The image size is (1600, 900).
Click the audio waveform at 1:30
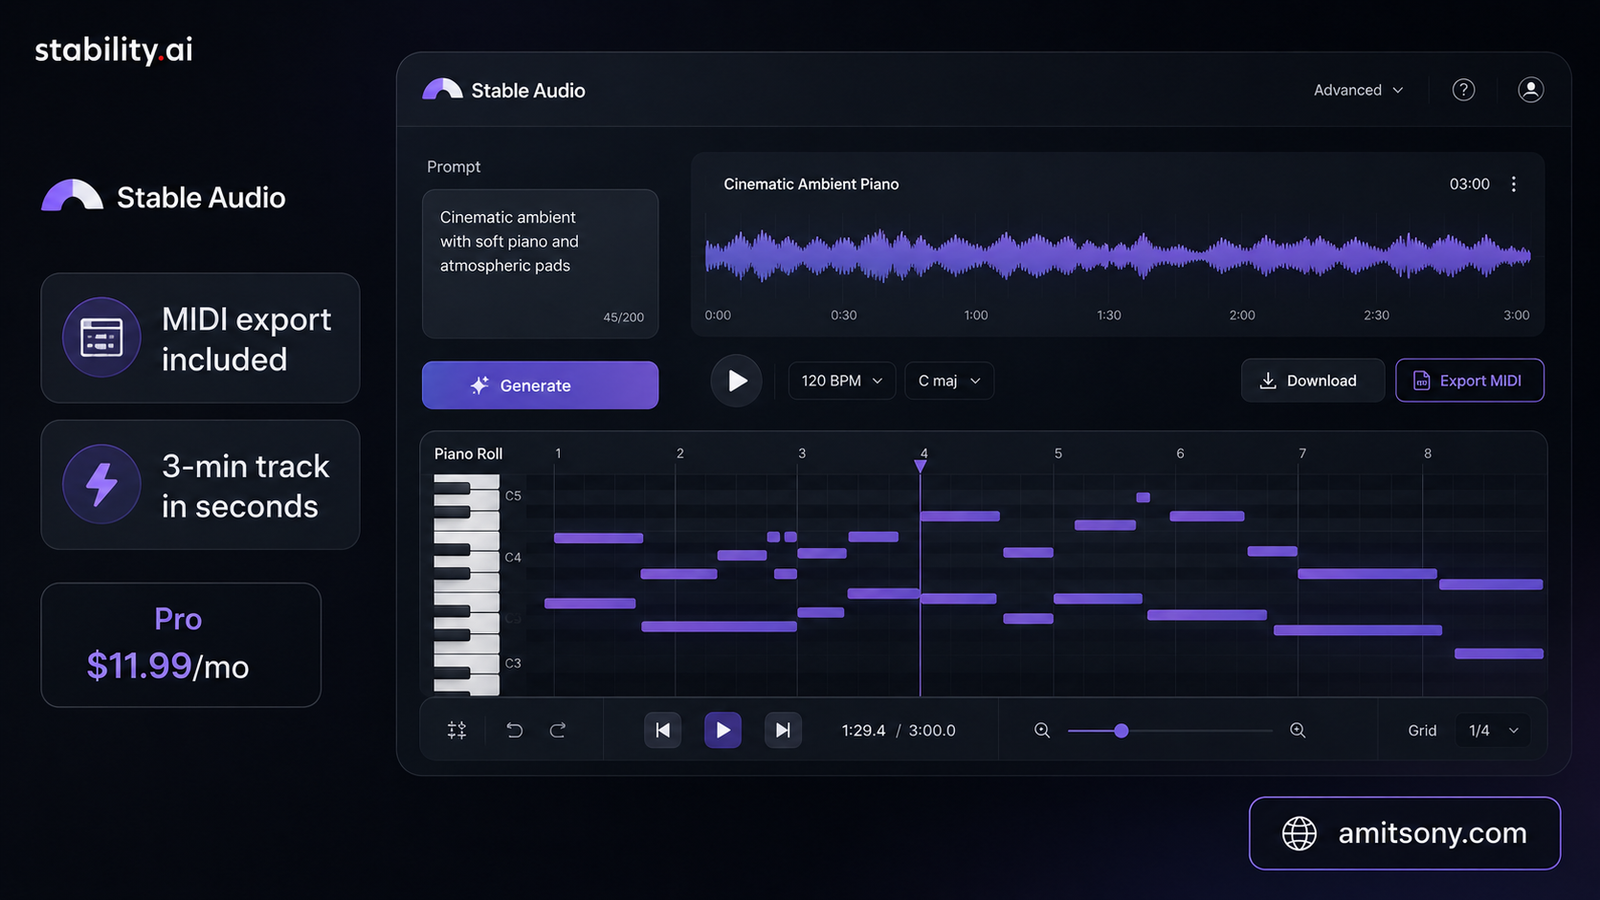pyautogui.click(x=1109, y=256)
